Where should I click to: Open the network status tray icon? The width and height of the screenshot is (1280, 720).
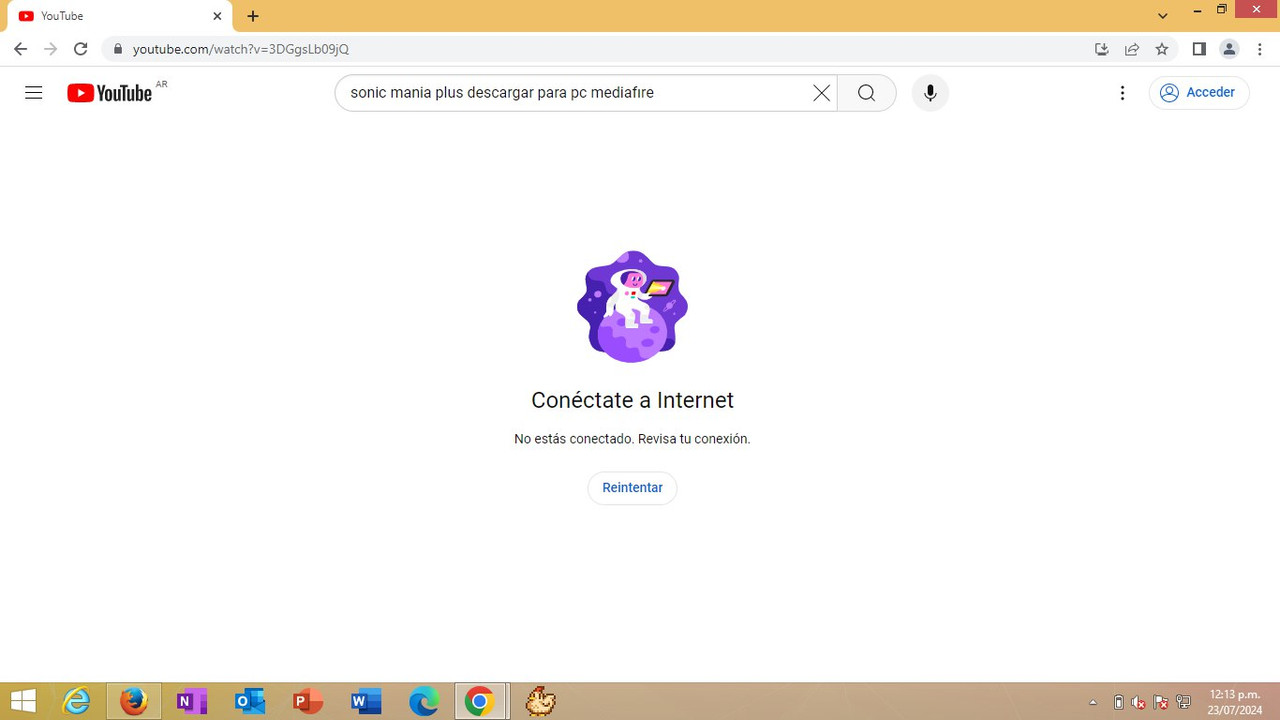[x=1184, y=702]
